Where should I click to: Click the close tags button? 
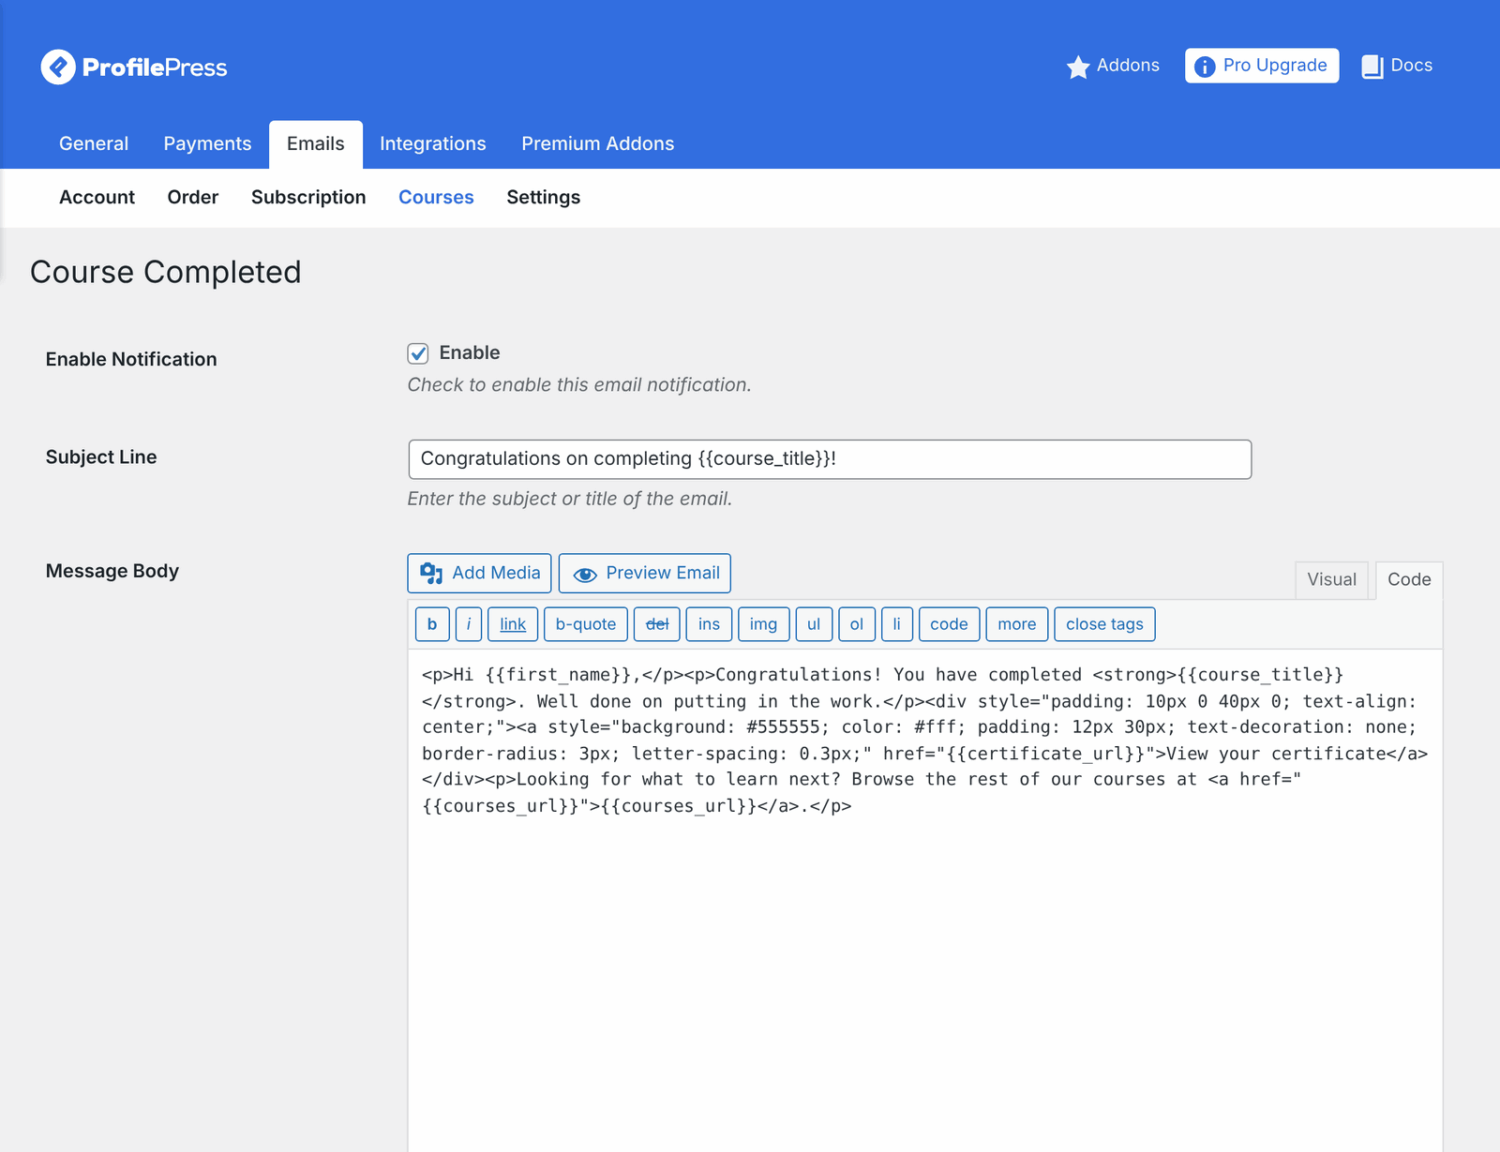(1104, 624)
